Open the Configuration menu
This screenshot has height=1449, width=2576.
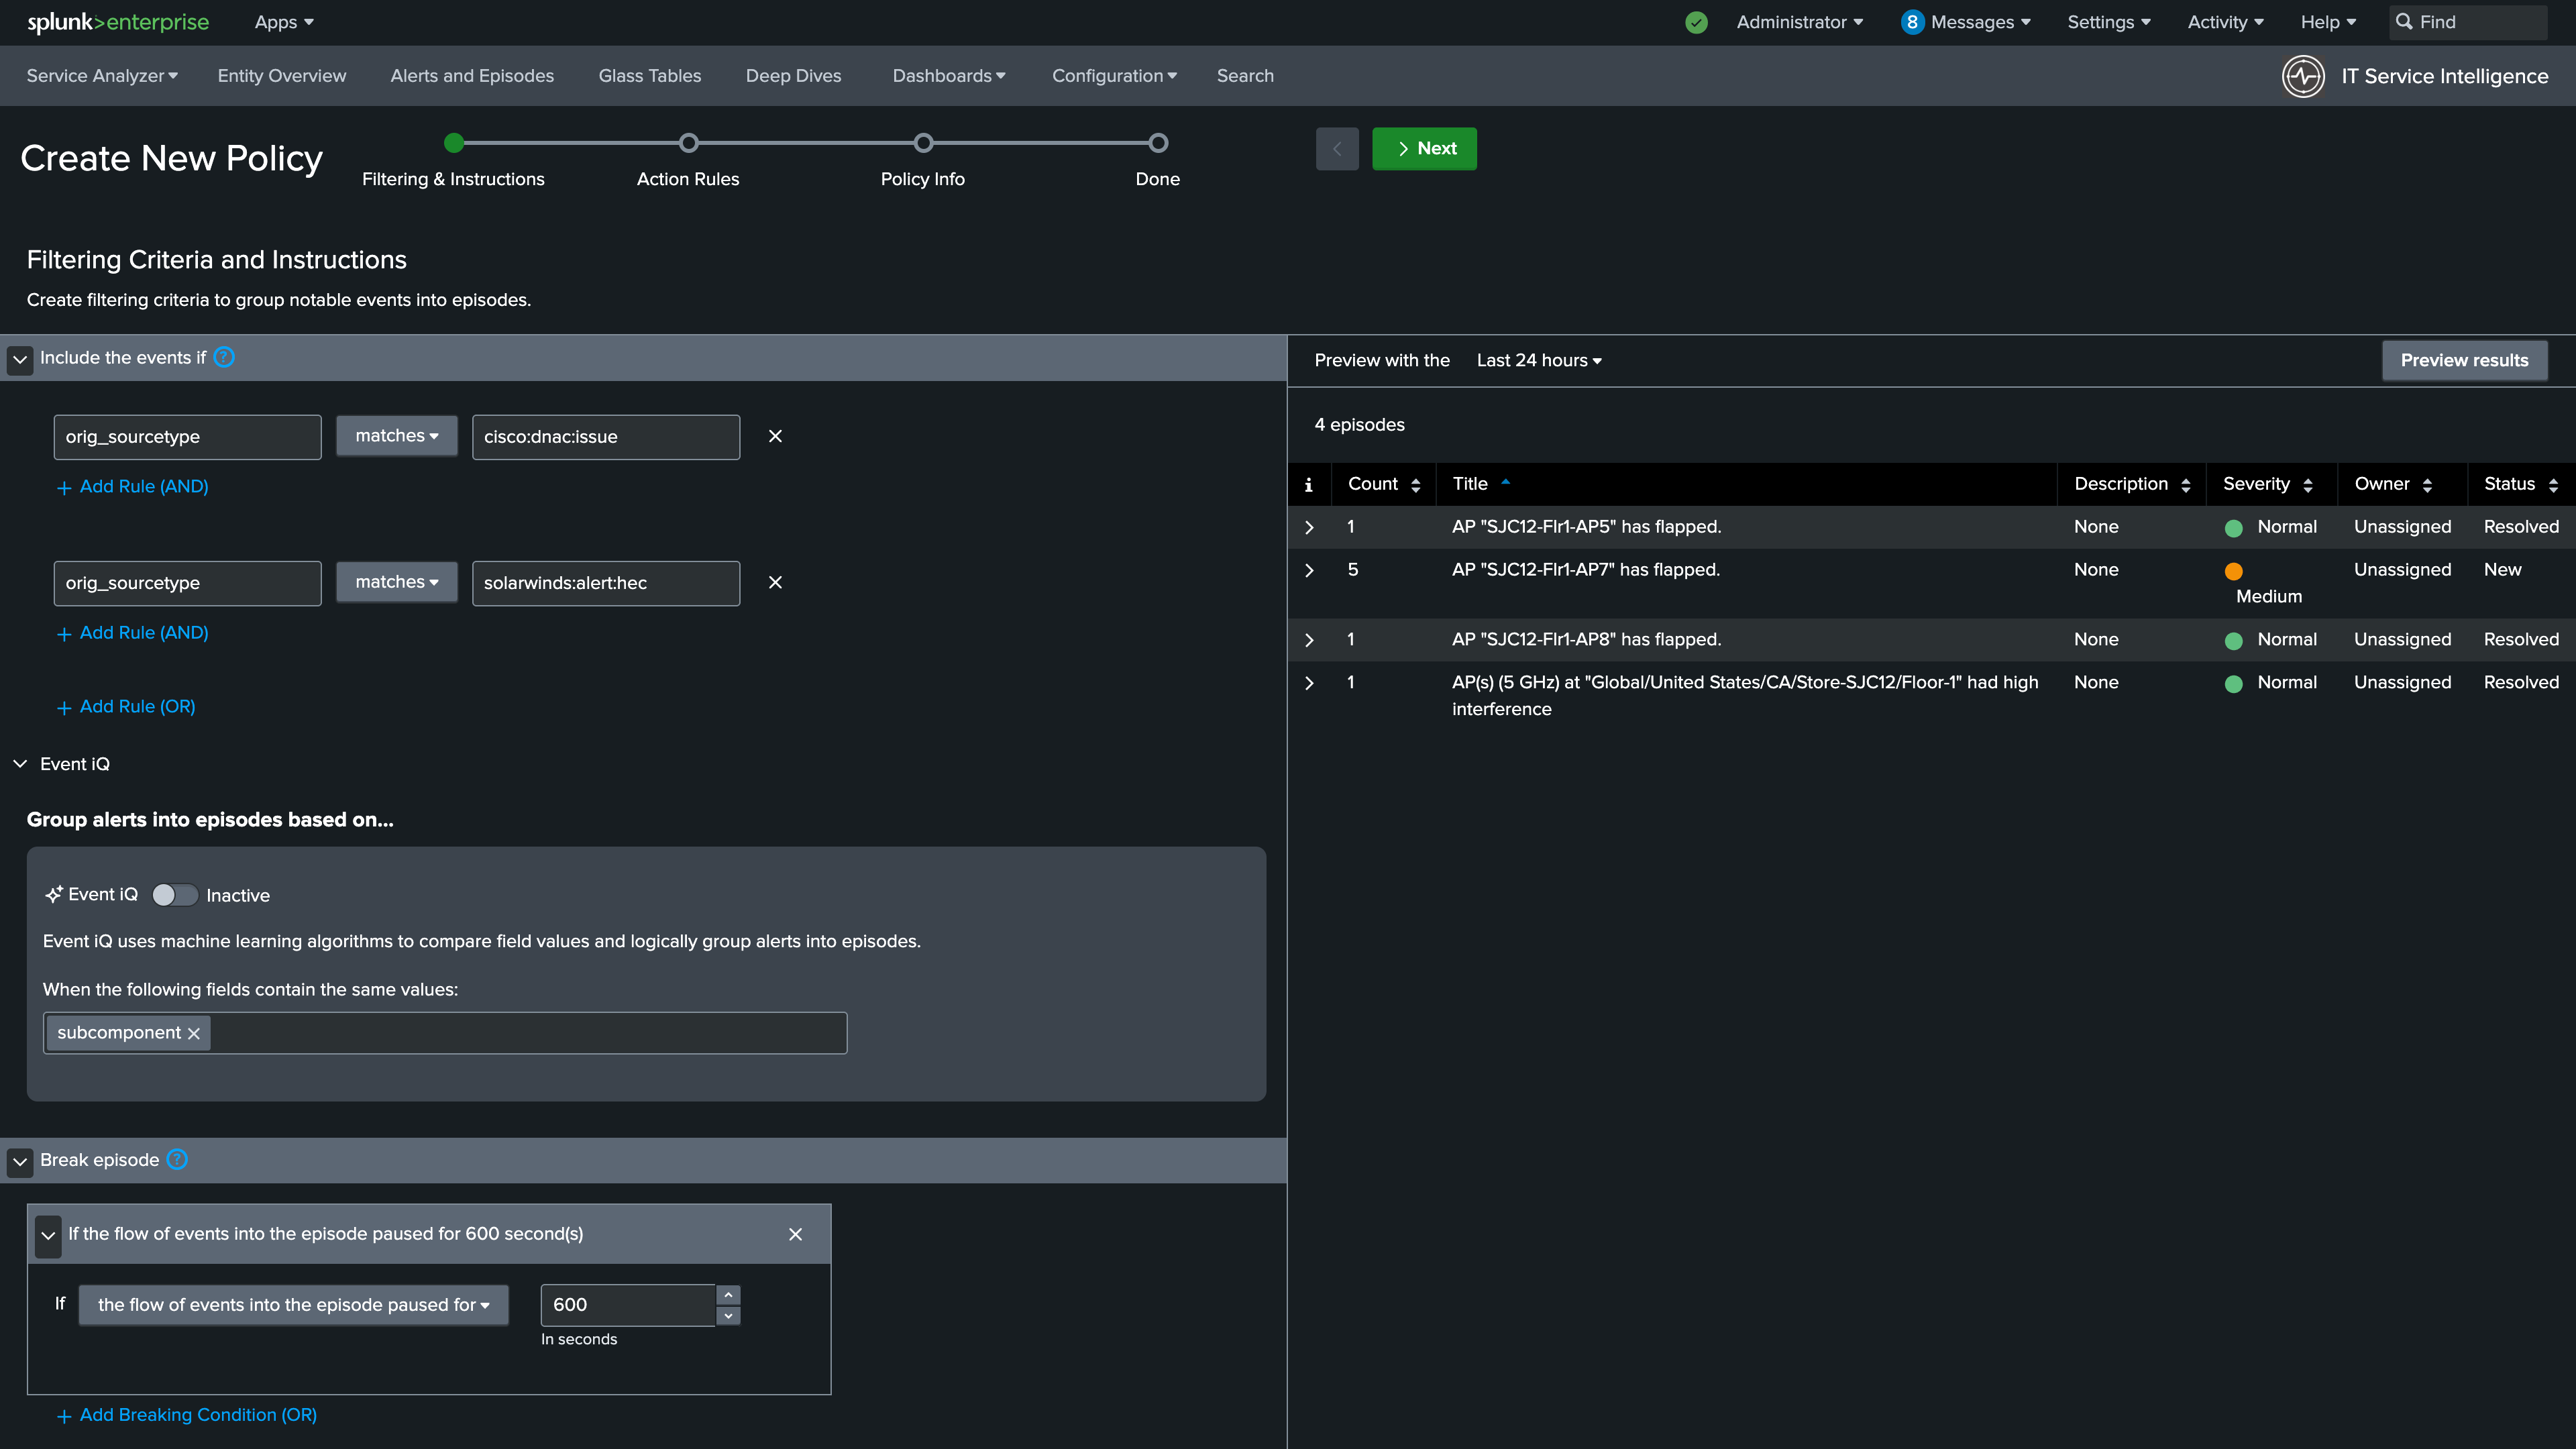pos(1114,76)
